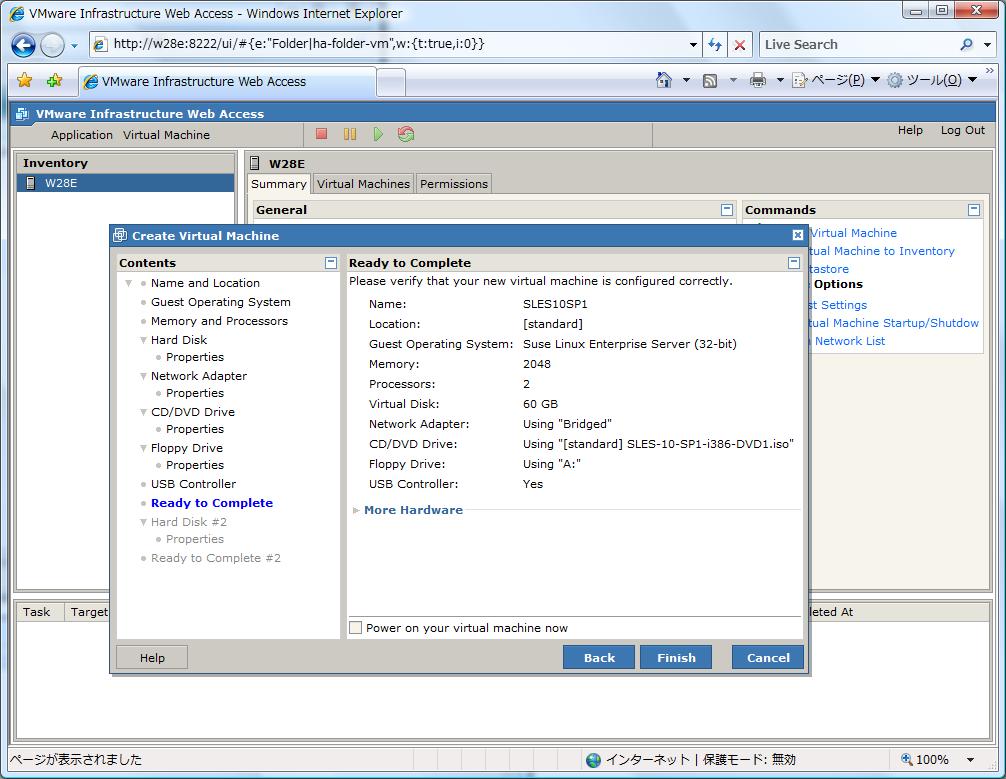Click the Help button in the dialog
This screenshot has height=779, width=1006.
[152, 657]
